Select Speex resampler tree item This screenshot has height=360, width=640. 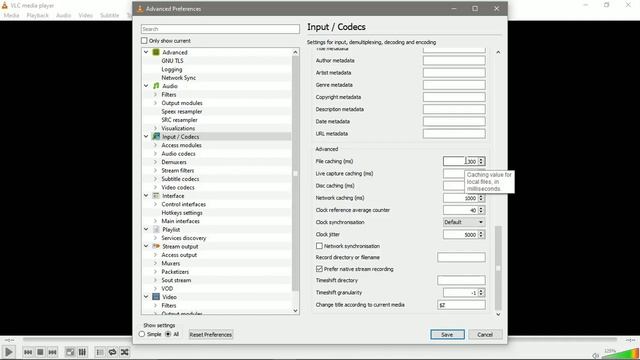[x=182, y=111]
